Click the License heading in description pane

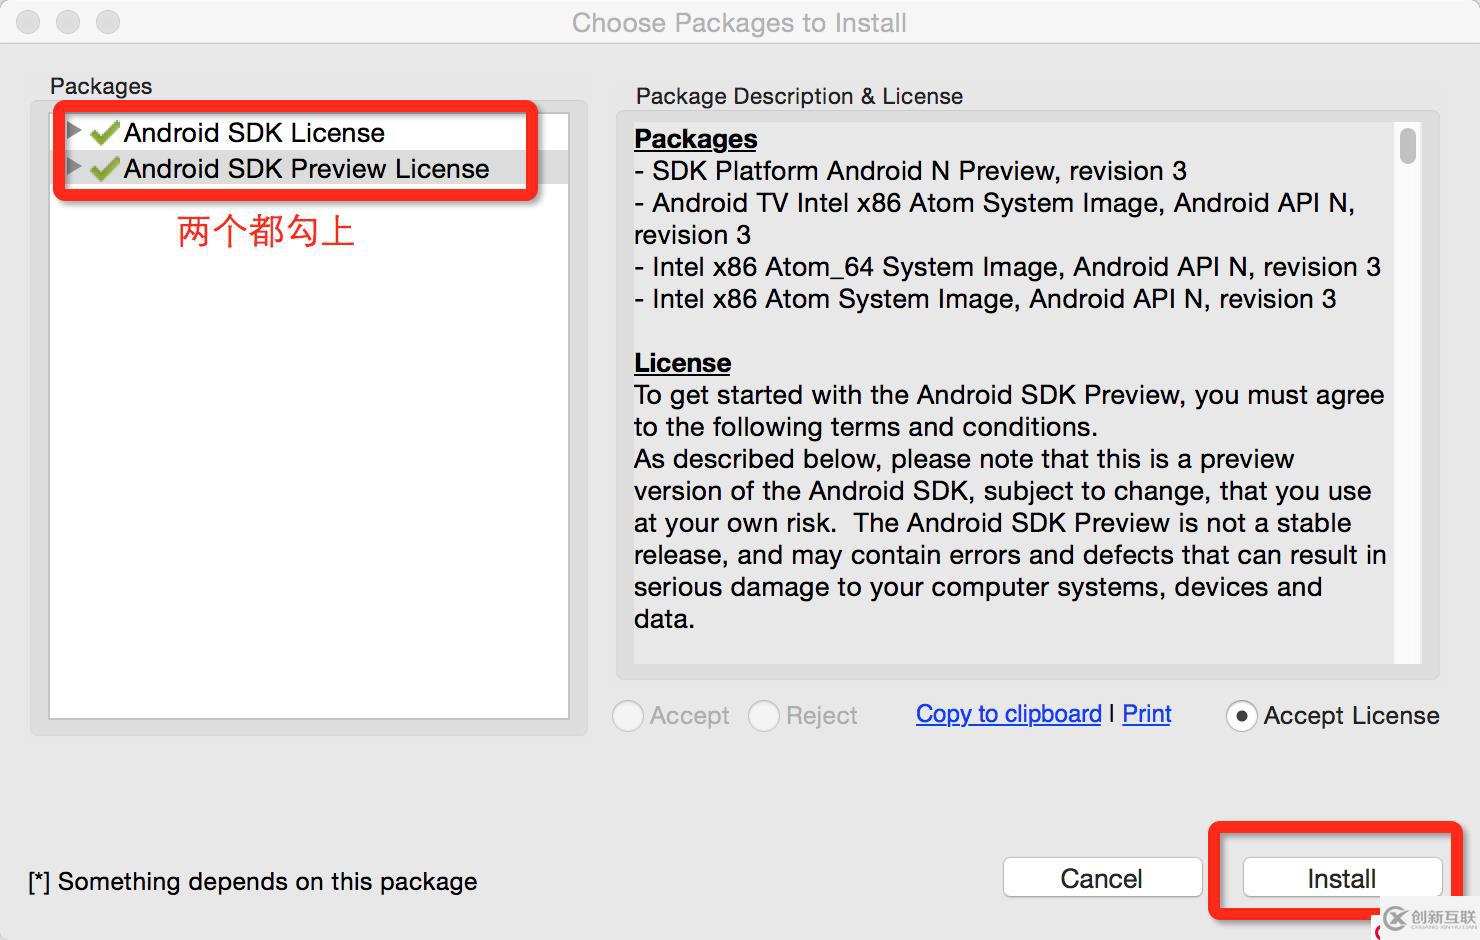coord(682,363)
